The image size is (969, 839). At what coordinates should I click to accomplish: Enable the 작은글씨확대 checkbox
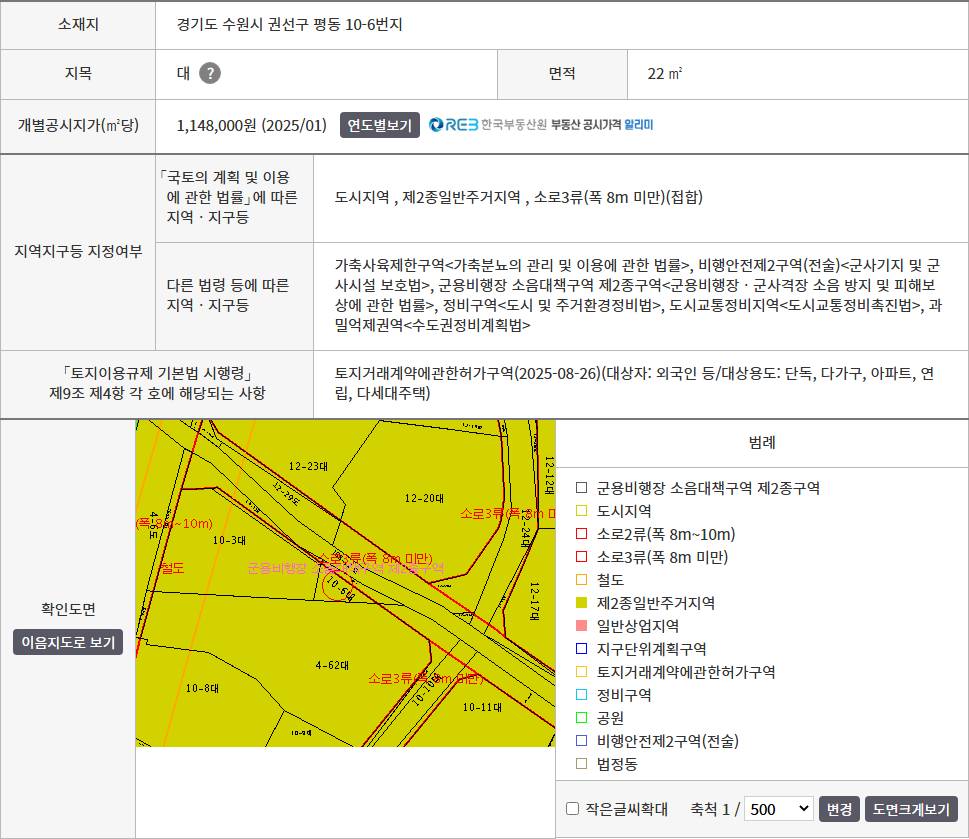(x=573, y=809)
